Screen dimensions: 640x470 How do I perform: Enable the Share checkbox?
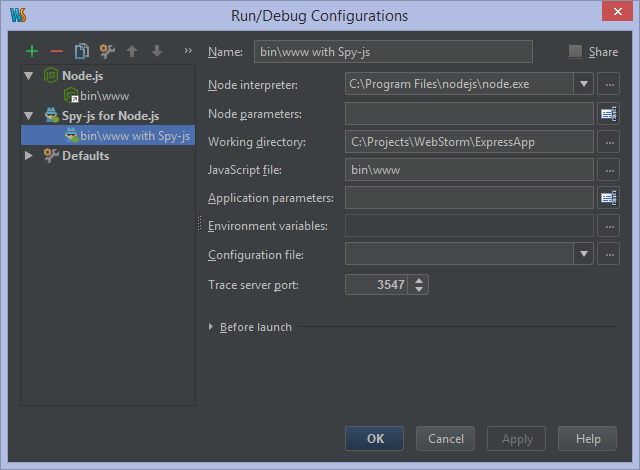point(575,51)
